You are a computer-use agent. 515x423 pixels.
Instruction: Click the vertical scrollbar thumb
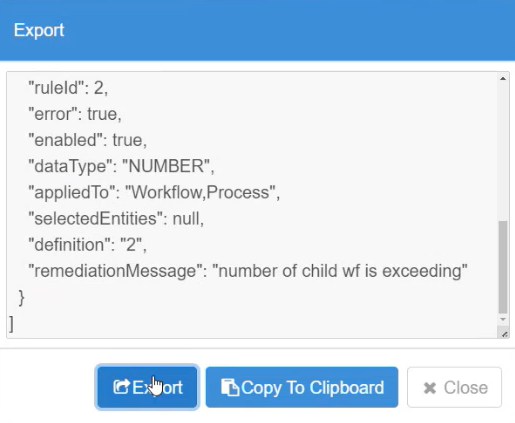[503, 267]
